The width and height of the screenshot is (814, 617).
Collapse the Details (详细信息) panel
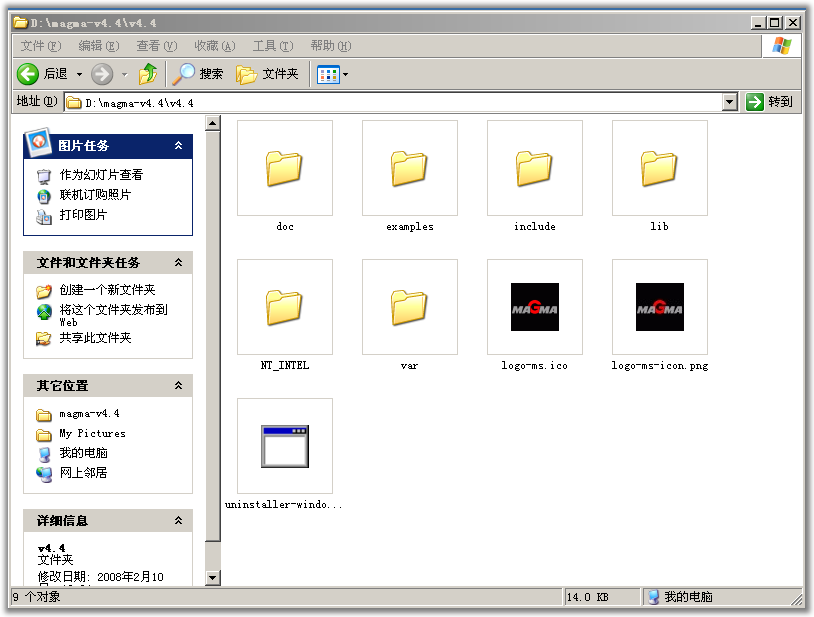tap(178, 520)
